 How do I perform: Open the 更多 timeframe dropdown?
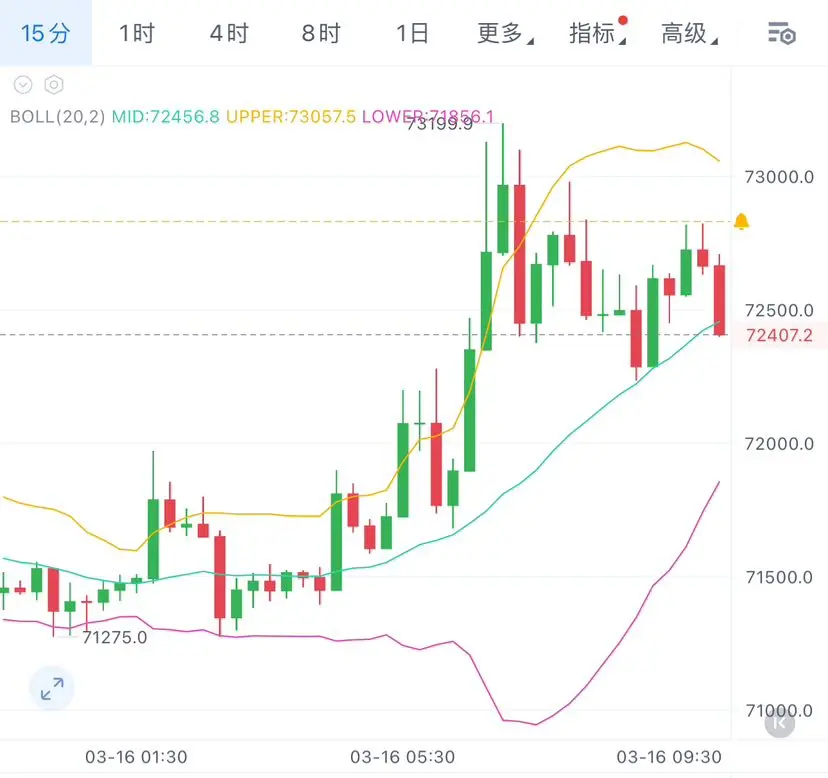pos(505,33)
